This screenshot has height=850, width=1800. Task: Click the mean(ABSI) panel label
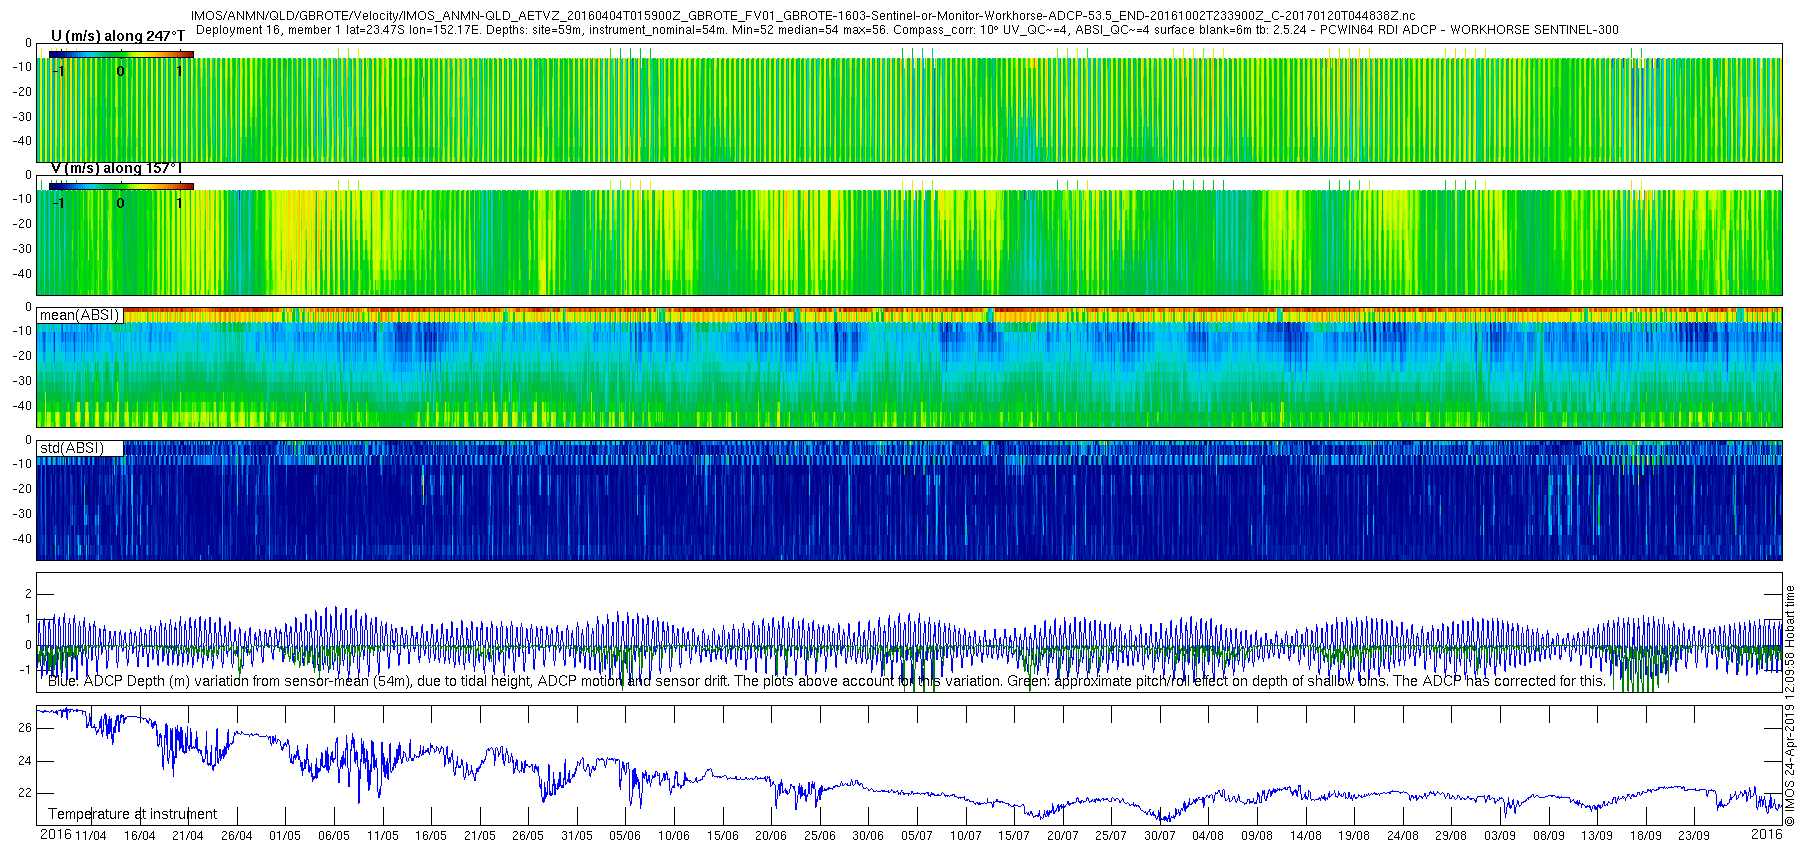click(79, 315)
